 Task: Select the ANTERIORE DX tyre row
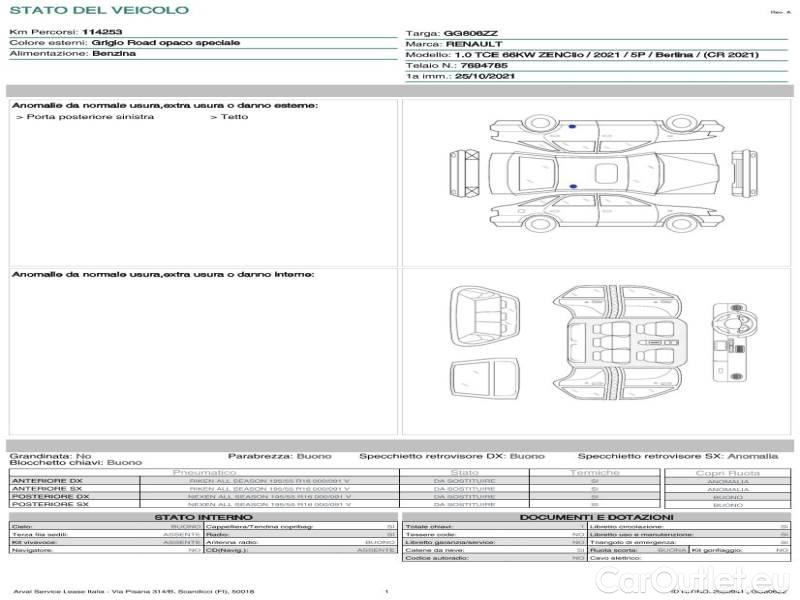(270, 481)
